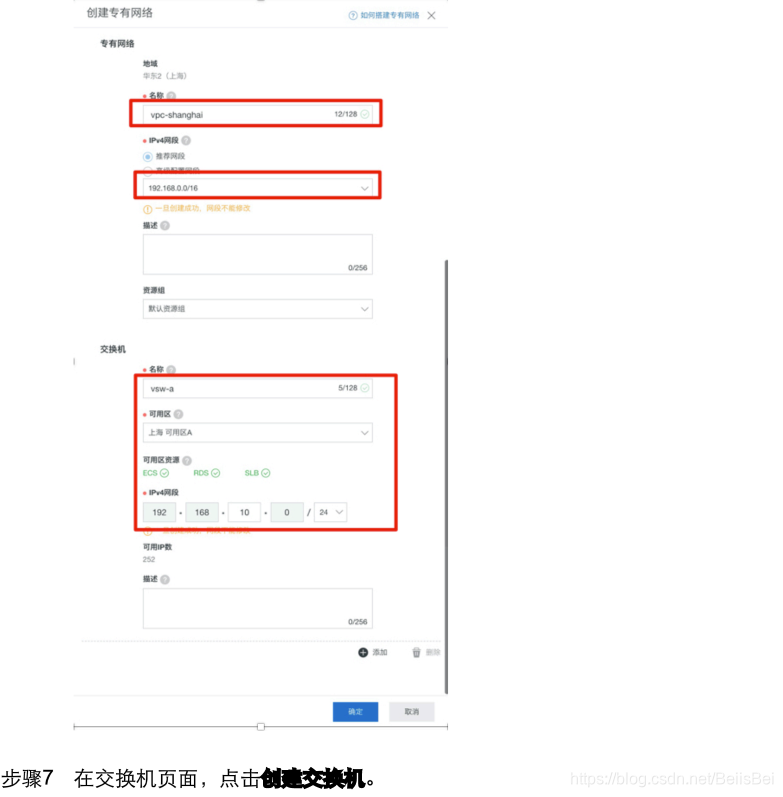Click the IPv4 CIDR help icon in VPC section
Image resolution: width=783 pixels, height=797 pixels.
(x=186, y=140)
